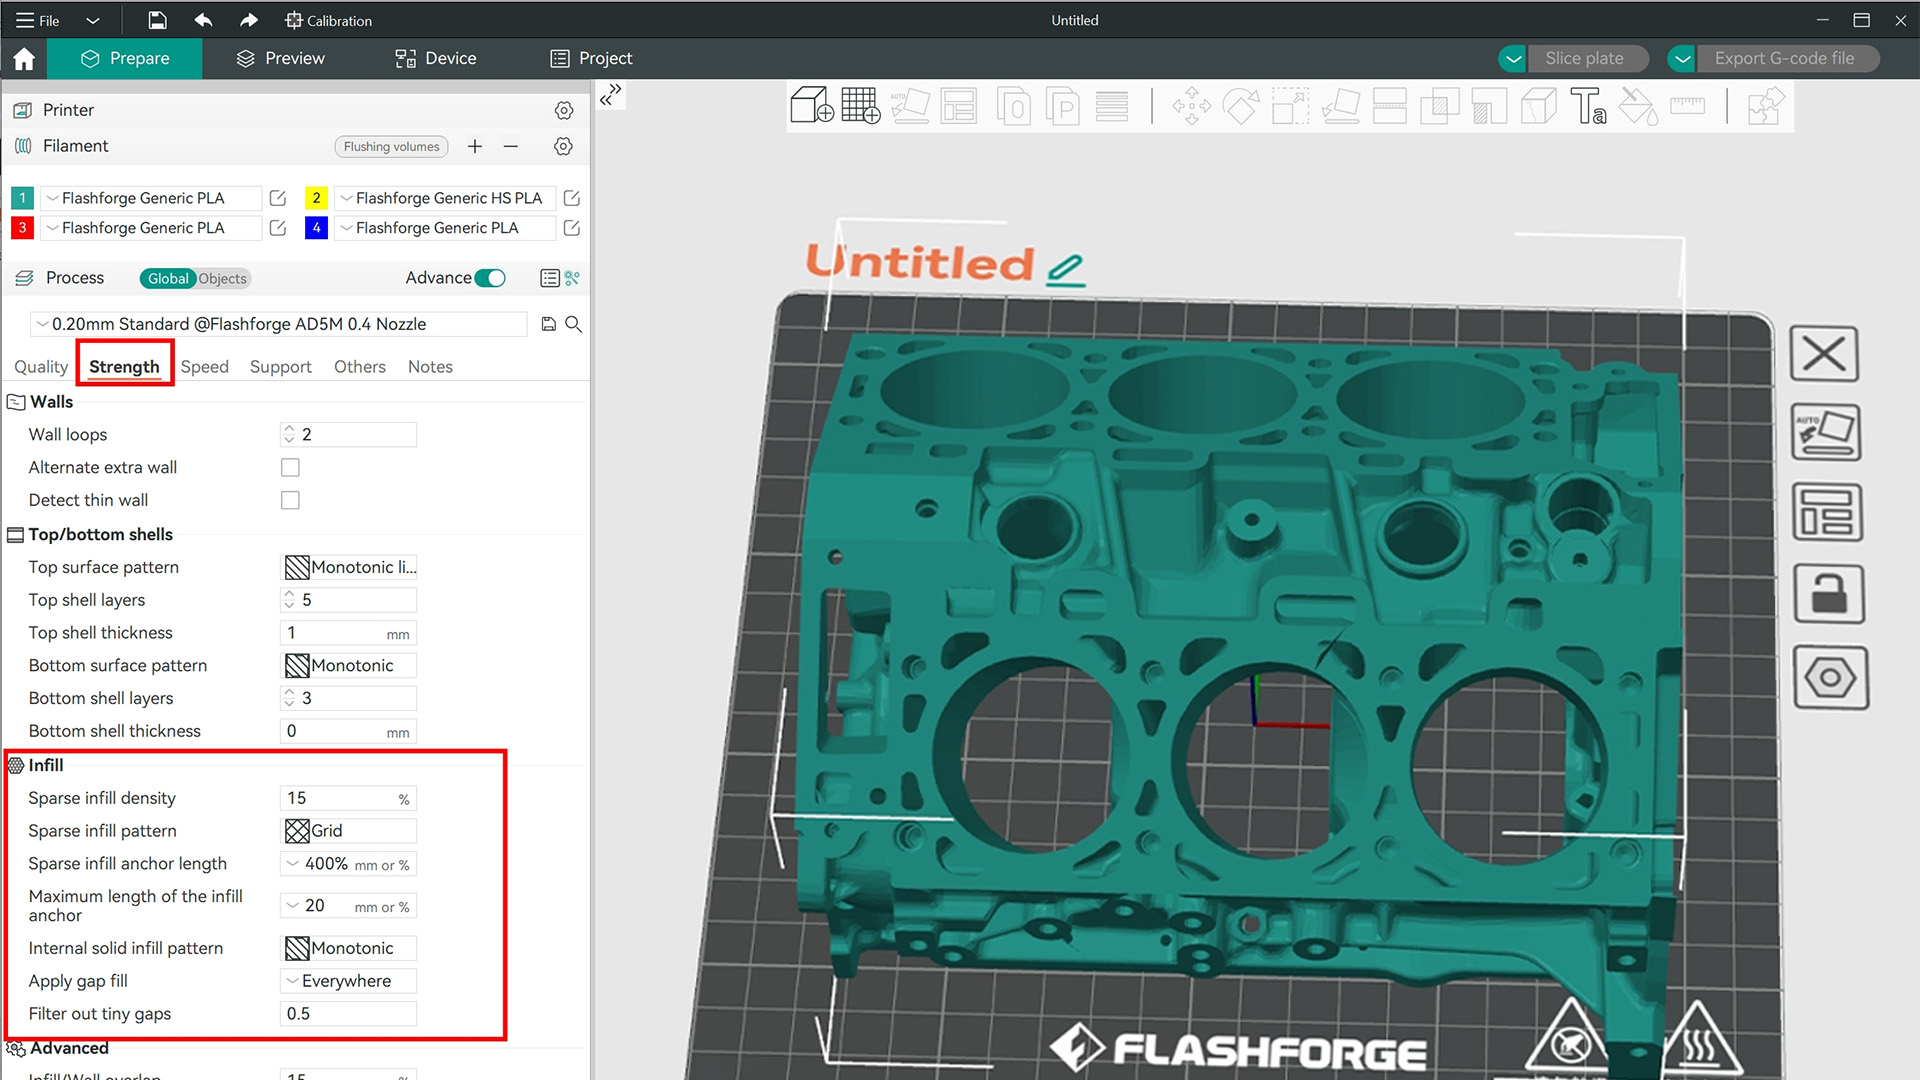The height and width of the screenshot is (1080, 1920).
Task: Click Export G-code file button
Action: [x=1788, y=59]
